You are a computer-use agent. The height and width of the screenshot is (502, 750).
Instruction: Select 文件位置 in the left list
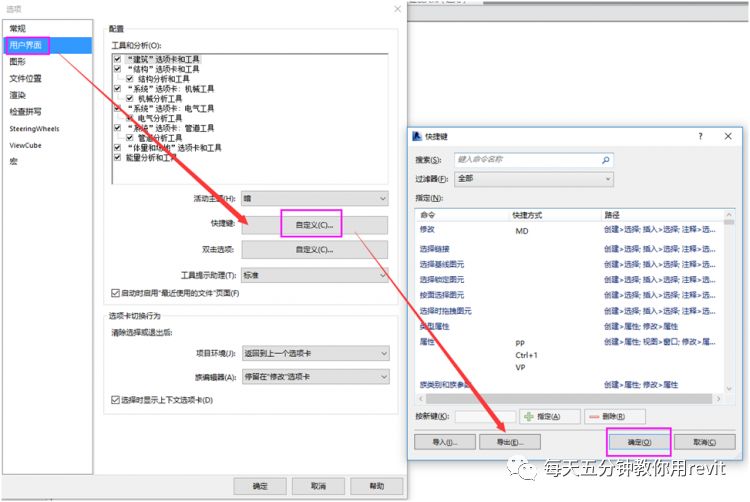pos(25,78)
